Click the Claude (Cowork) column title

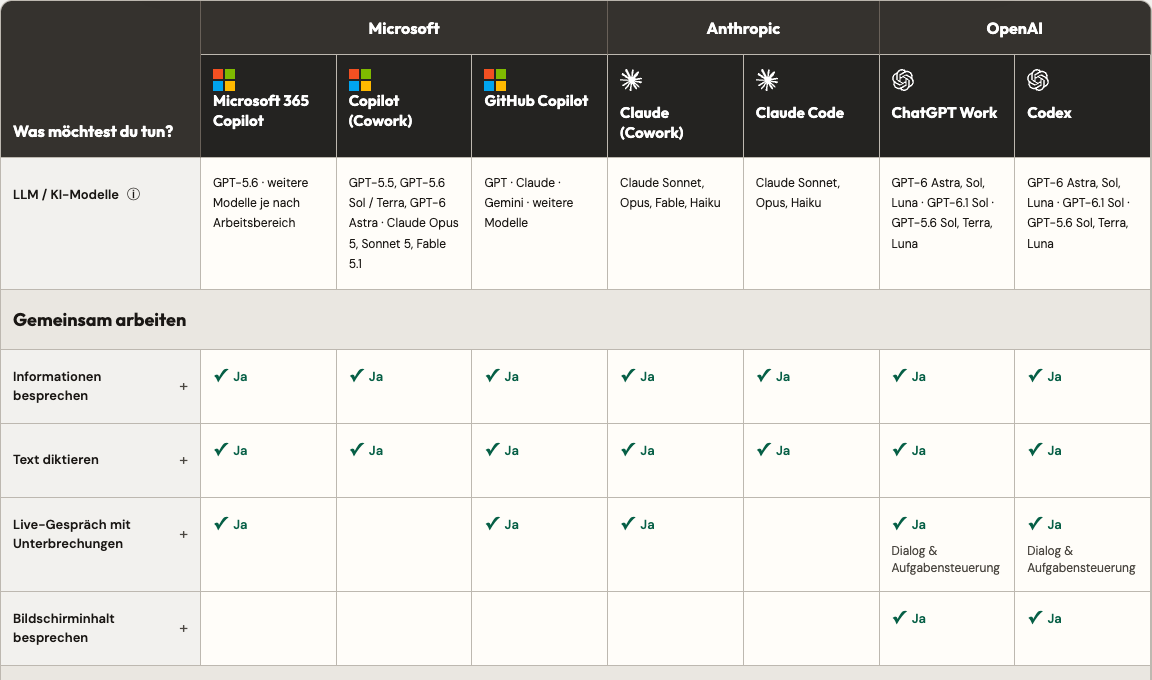(x=652, y=123)
